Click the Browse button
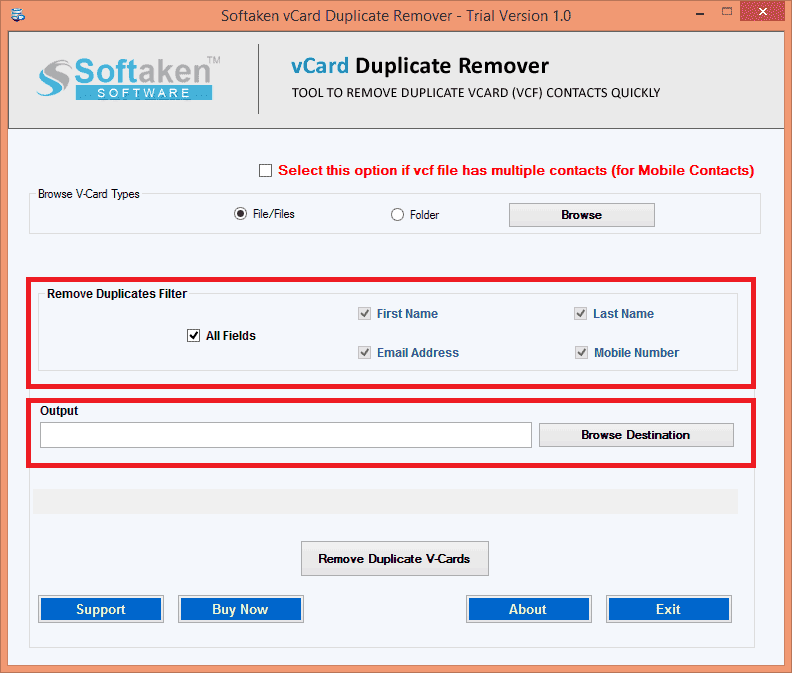 (x=581, y=215)
